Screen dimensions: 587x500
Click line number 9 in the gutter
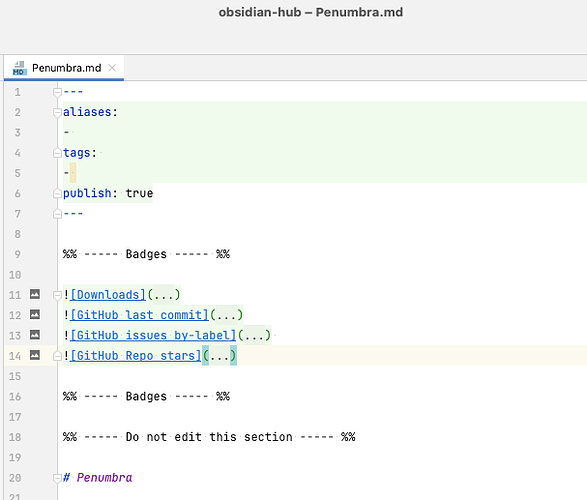(17, 254)
